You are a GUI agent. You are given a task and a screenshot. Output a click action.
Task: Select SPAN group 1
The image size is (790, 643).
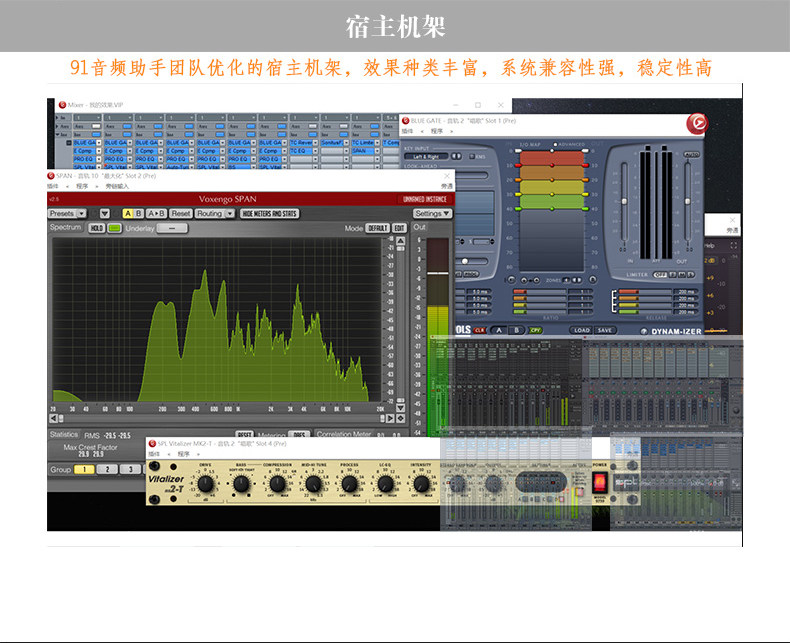[x=84, y=470]
